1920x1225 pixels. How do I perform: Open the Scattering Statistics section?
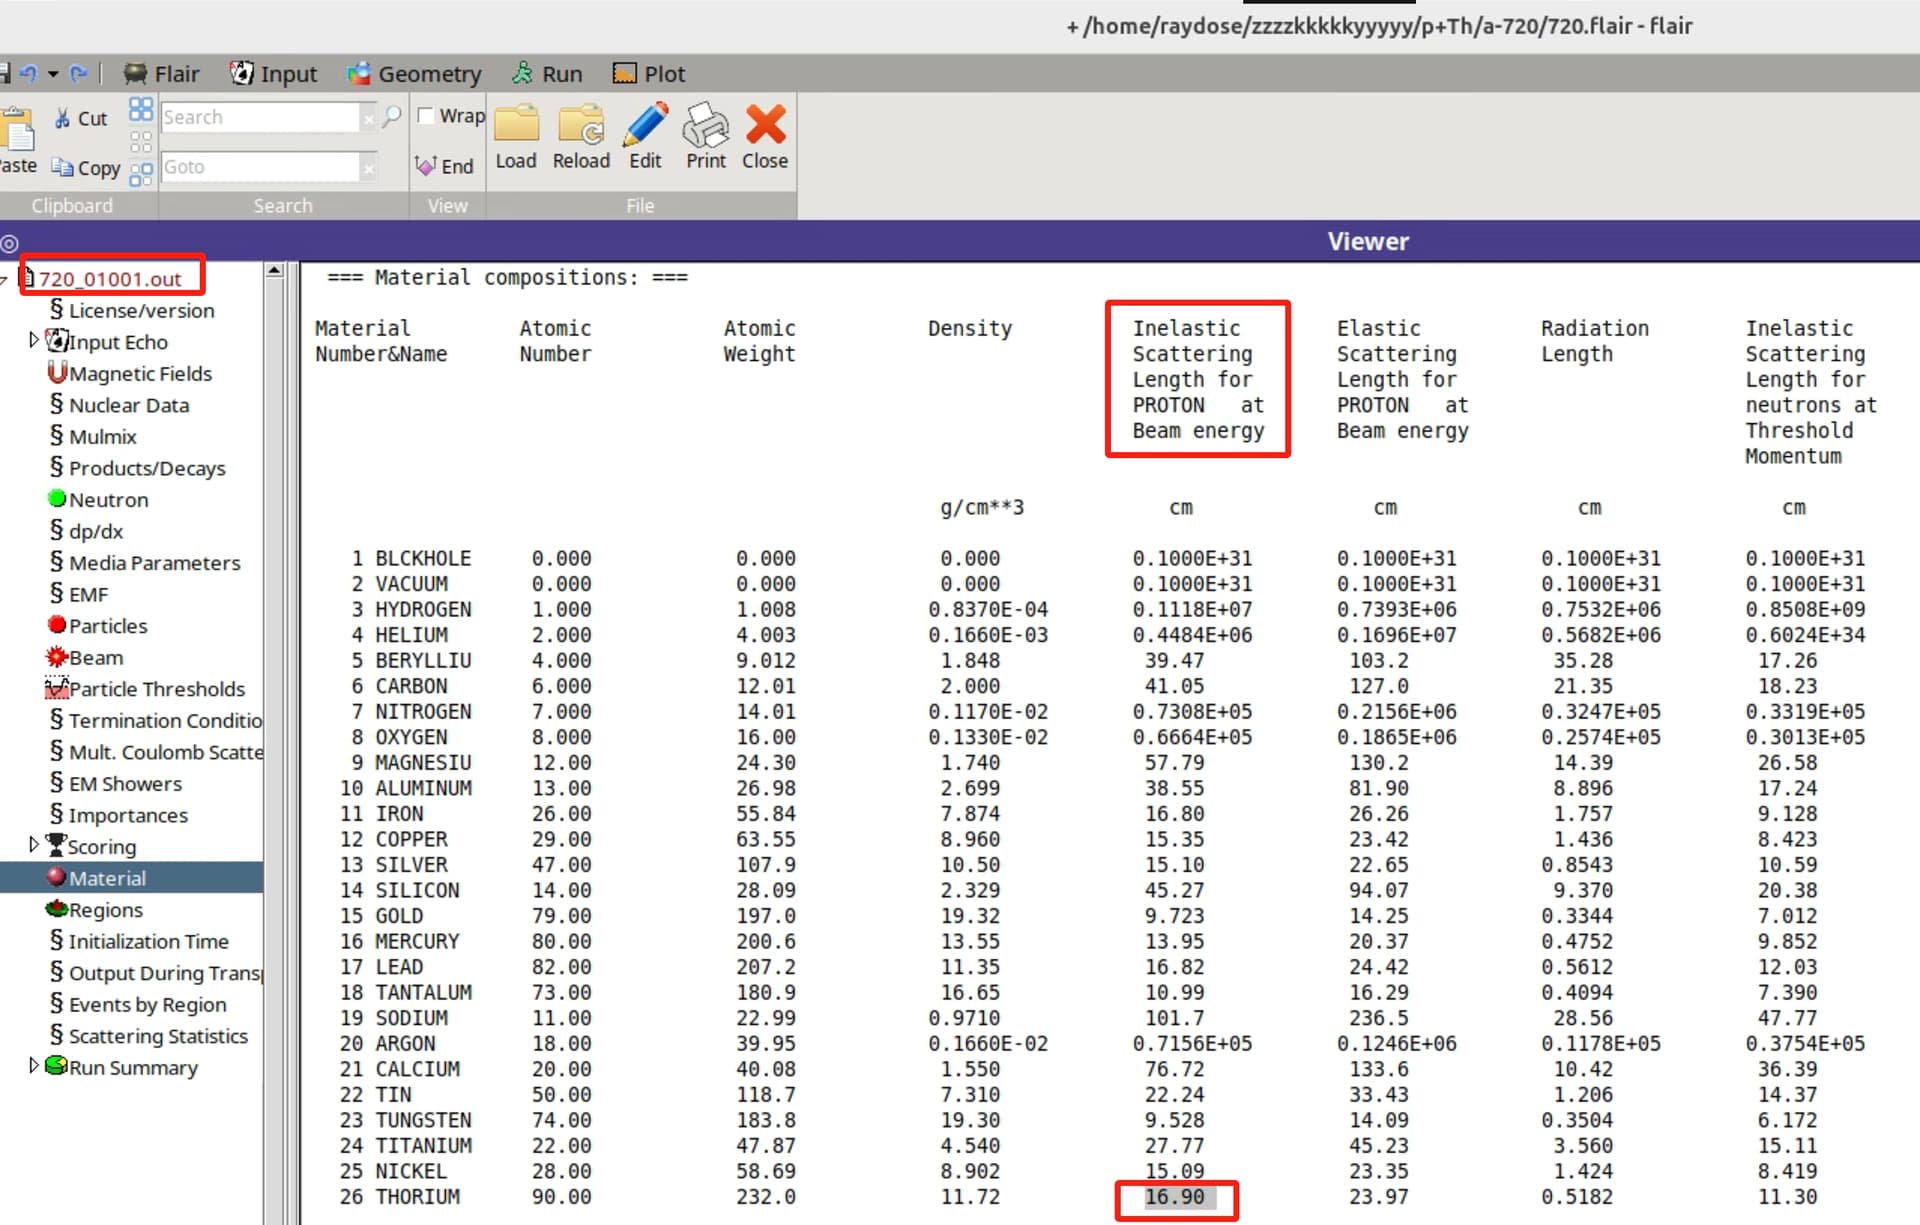pyautogui.click(x=148, y=1035)
